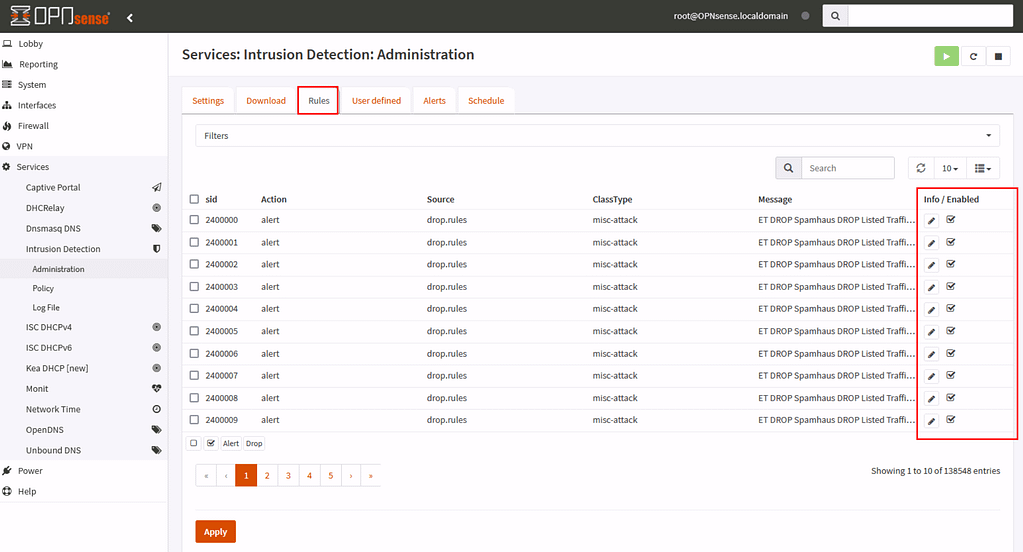Open rows-per-page dropdown showing 10

[x=950, y=168]
